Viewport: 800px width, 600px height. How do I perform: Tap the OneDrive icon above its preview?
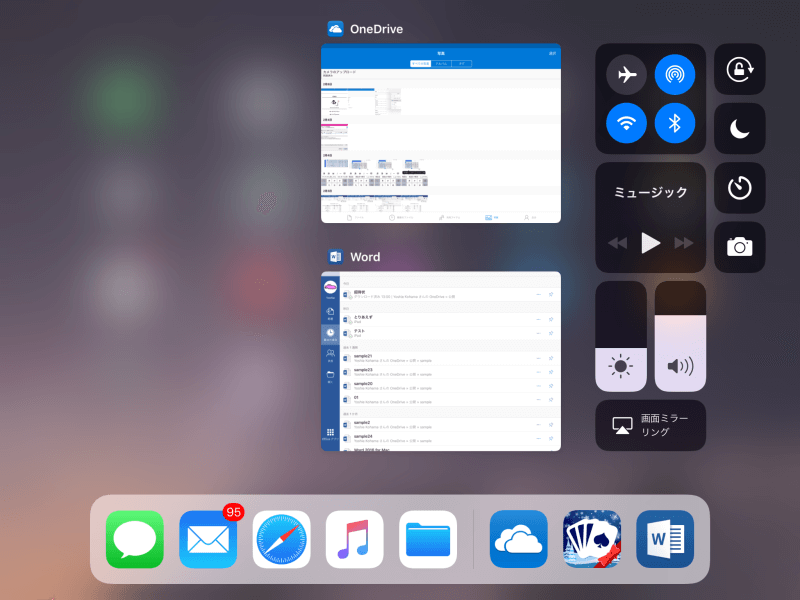[335, 29]
